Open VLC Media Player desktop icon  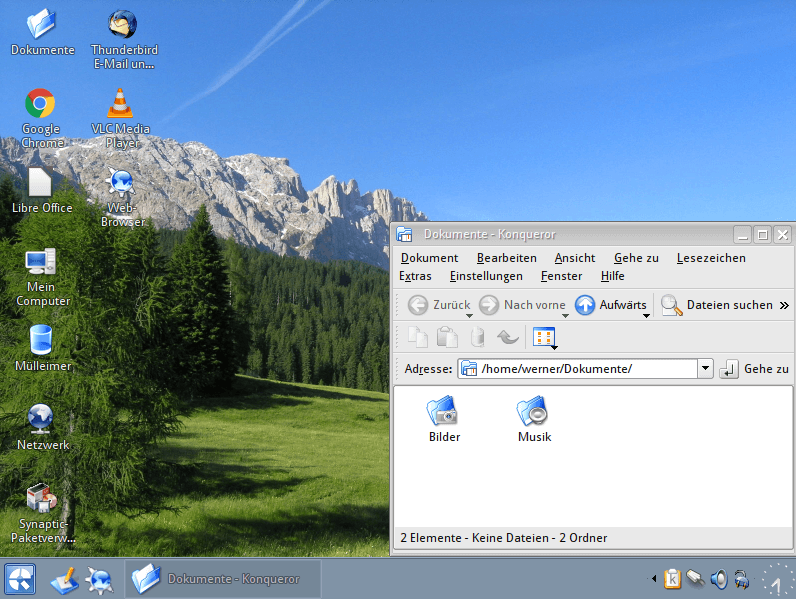[120, 104]
